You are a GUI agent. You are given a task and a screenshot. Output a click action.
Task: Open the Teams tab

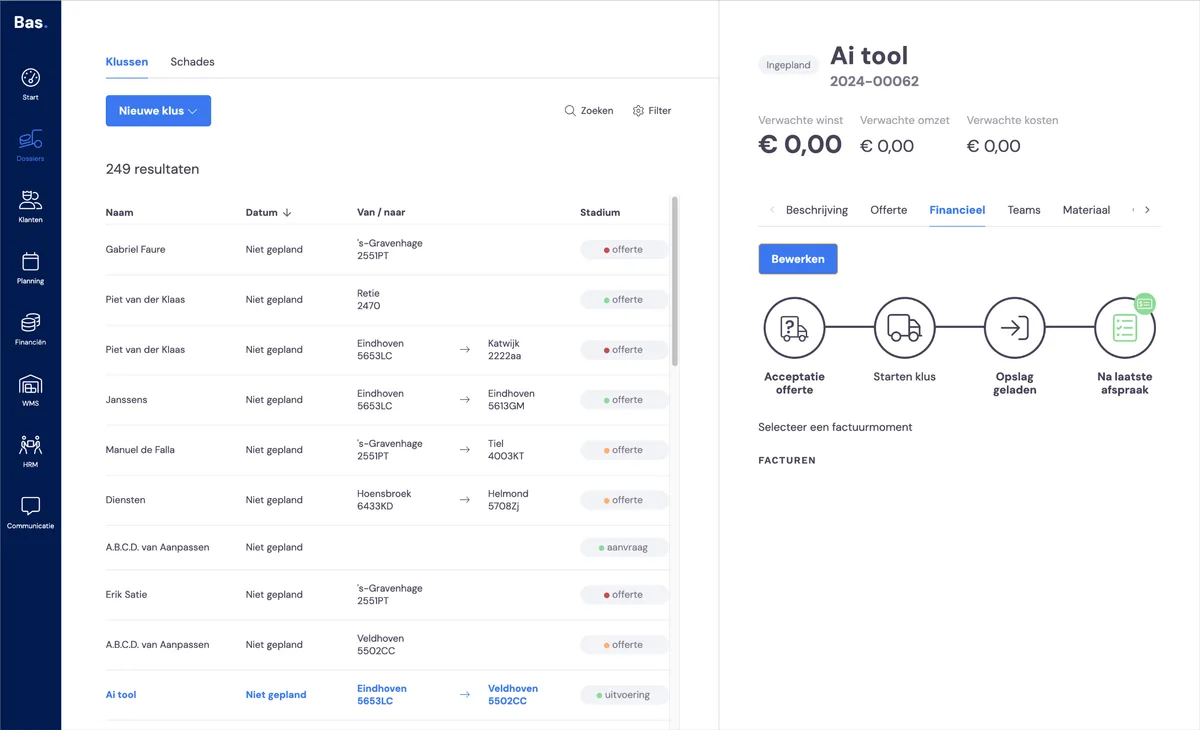[1024, 210]
